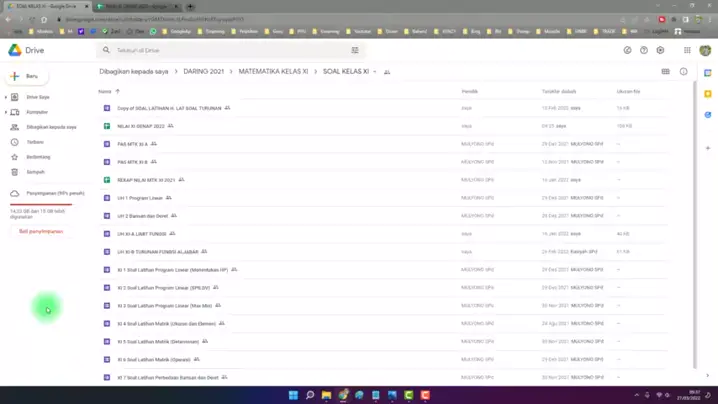Image resolution: width=718 pixels, height=404 pixels.
Task: Show the folder details info panel
Action: click(684, 72)
